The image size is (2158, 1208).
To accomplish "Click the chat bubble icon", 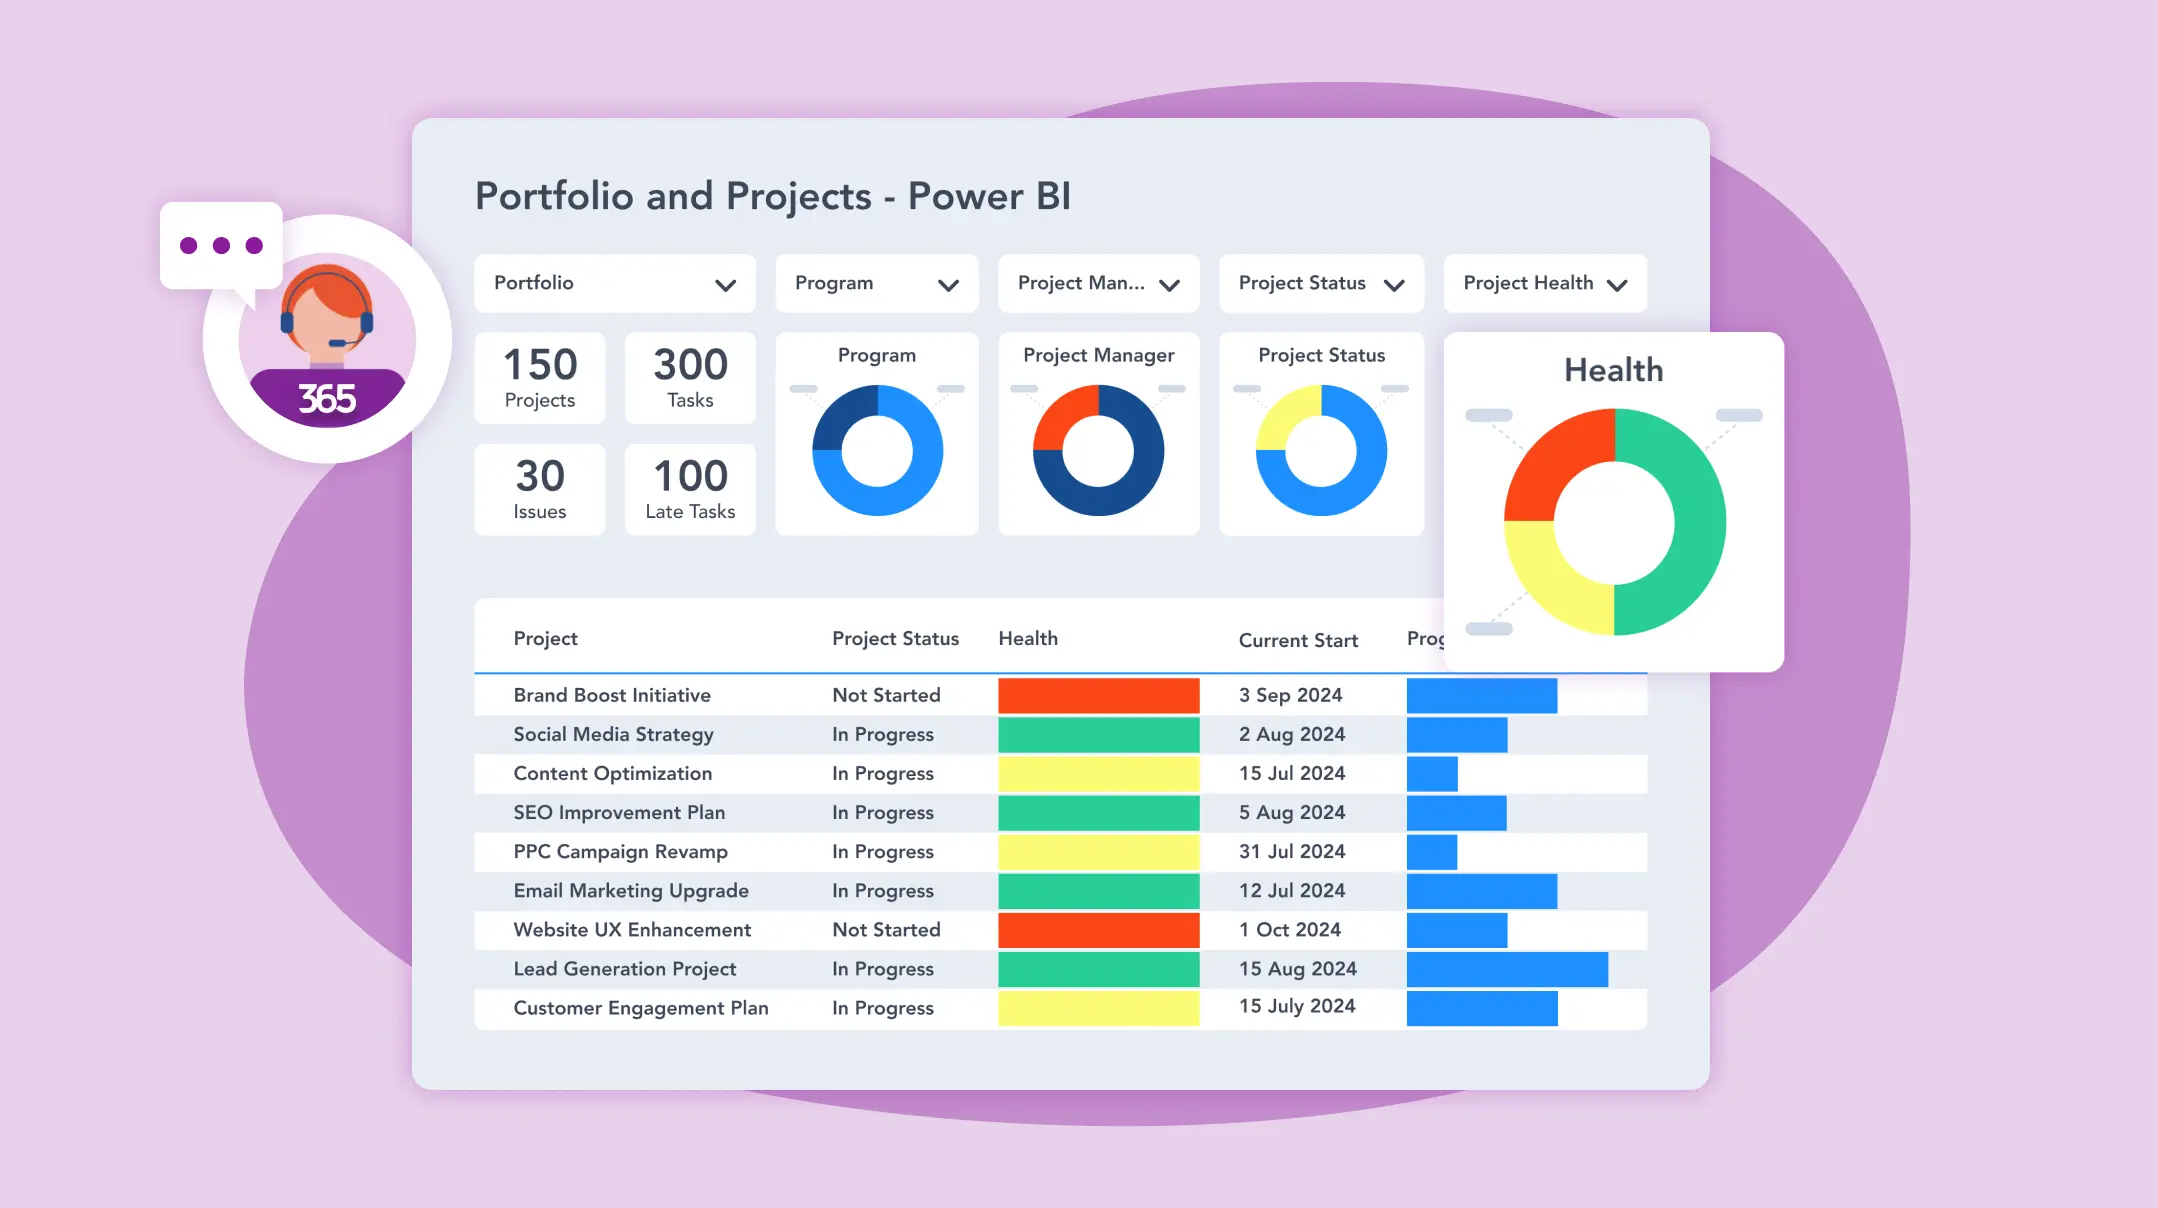I will [x=221, y=245].
